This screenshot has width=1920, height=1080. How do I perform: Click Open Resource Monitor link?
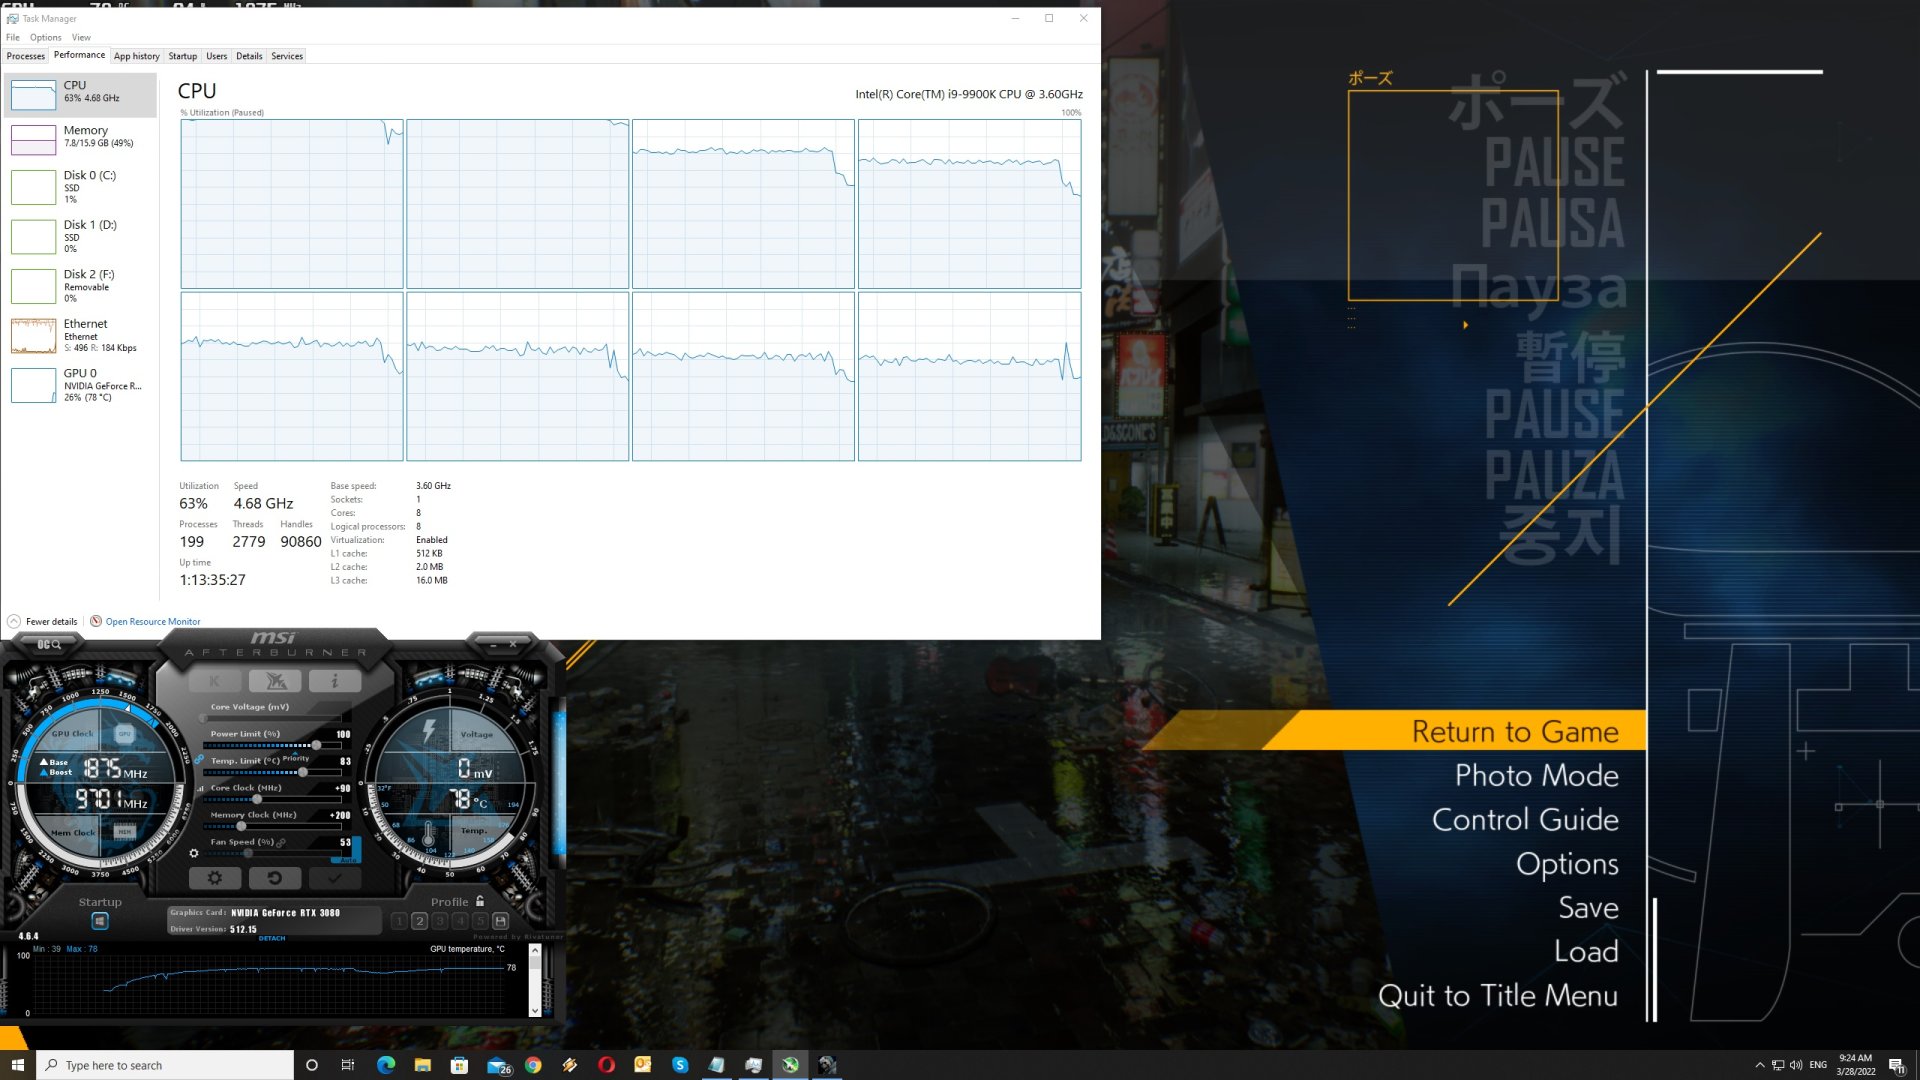pos(152,622)
